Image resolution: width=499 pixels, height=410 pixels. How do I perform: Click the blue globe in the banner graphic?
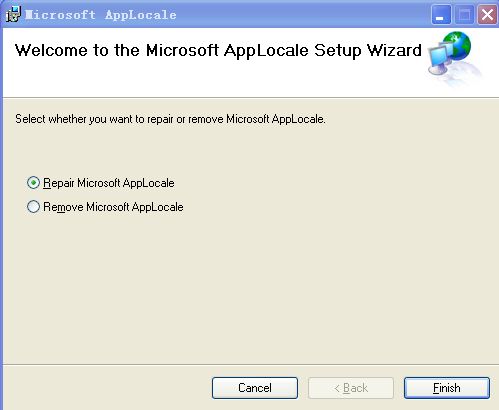(x=458, y=46)
